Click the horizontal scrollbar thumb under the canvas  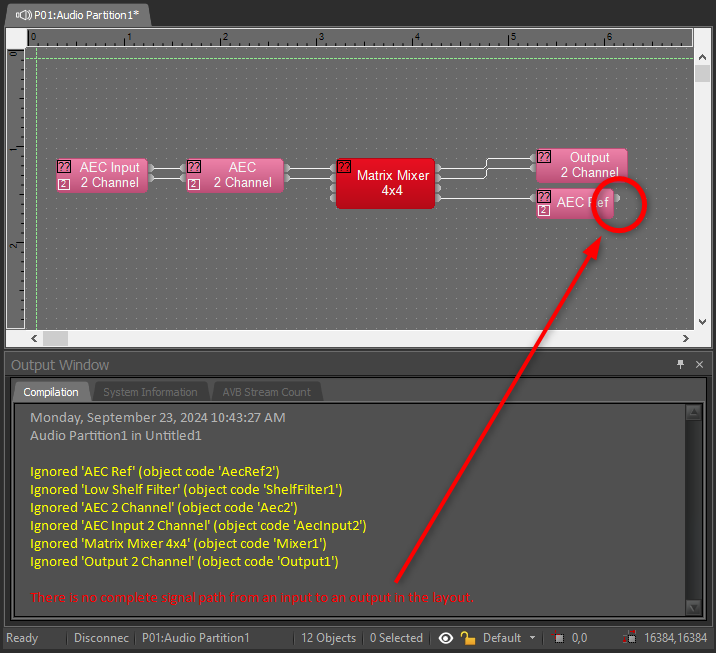click(55, 339)
